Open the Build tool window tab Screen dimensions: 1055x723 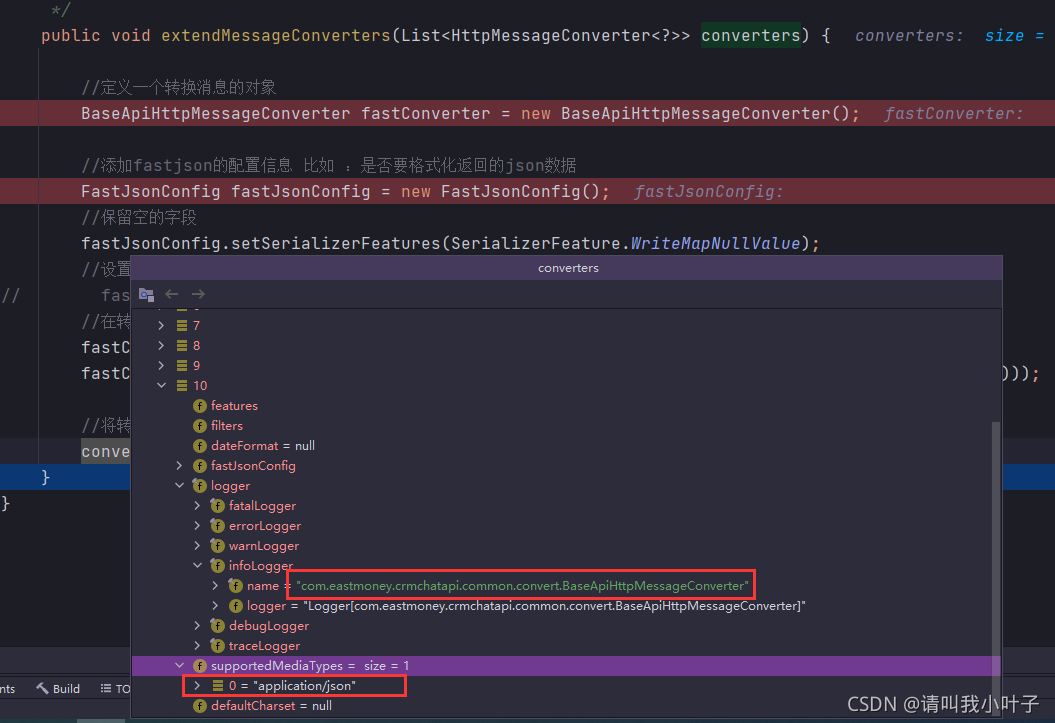[x=58, y=689]
